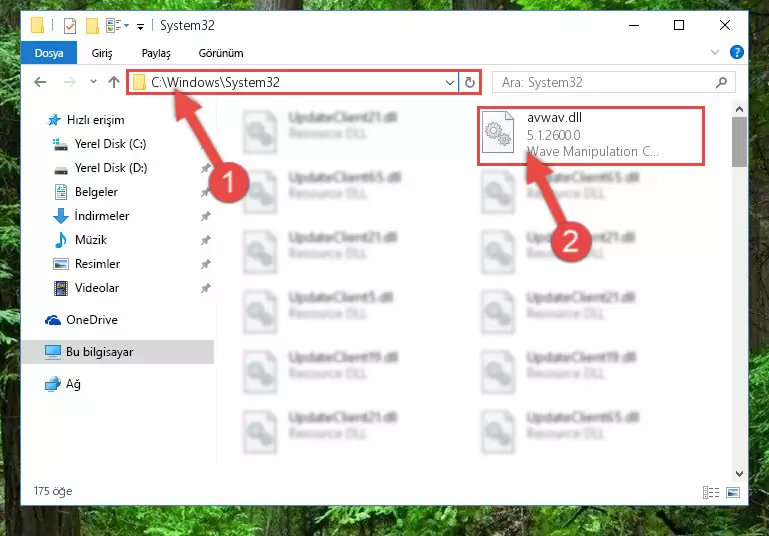
Task: Open the Paylaş ribbon tab
Action: click(x=156, y=53)
